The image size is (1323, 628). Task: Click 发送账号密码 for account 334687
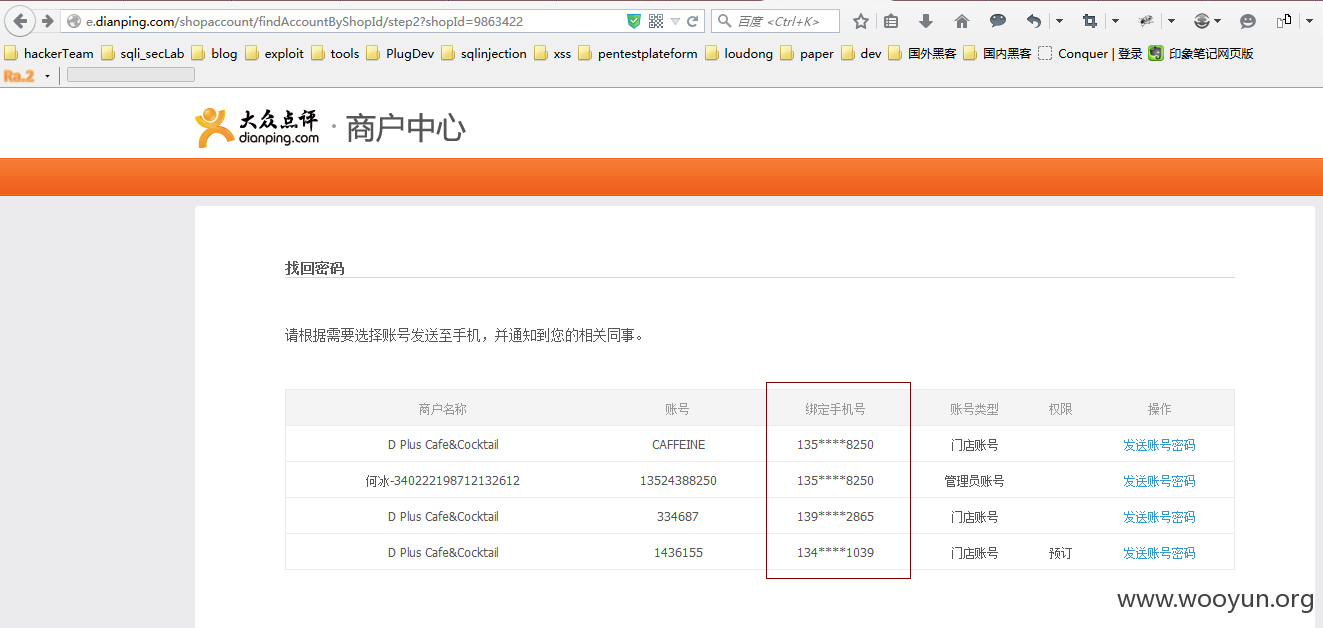[x=1159, y=517]
